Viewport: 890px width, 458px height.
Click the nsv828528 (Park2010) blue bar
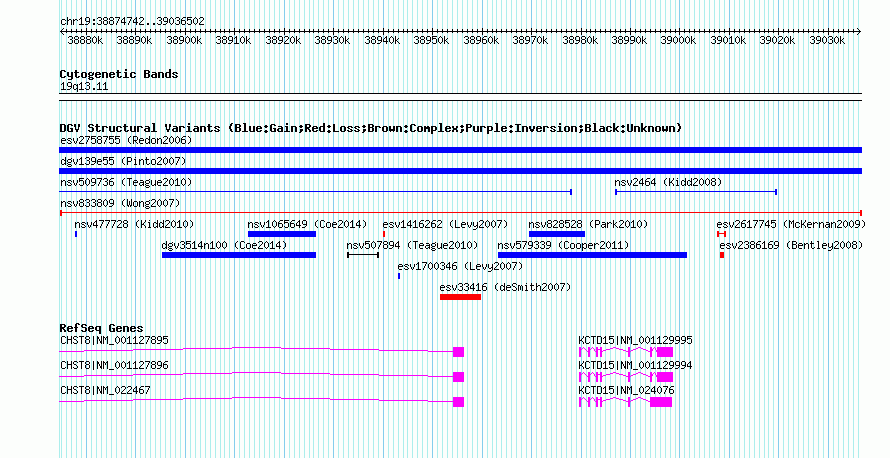(x=557, y=234)
